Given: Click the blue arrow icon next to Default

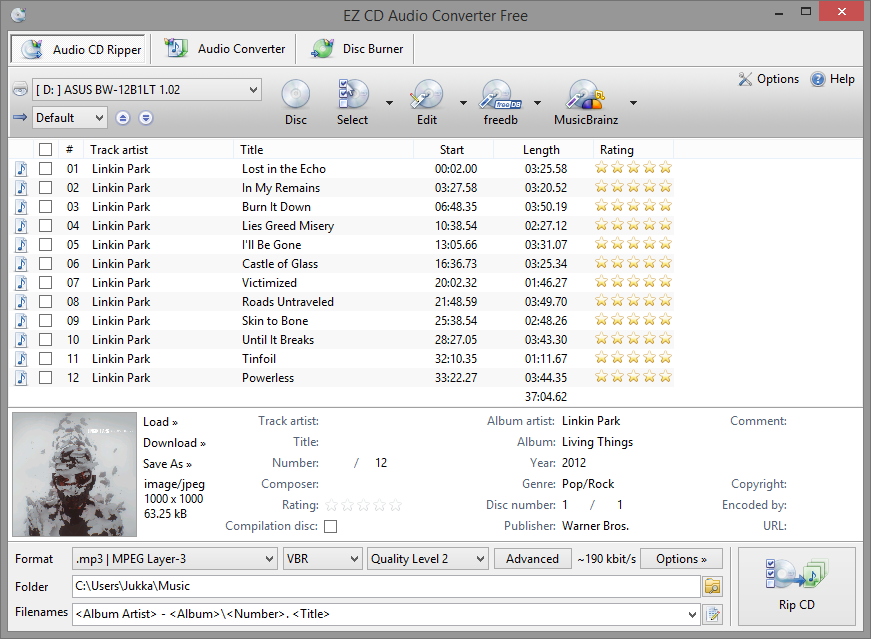Looking at the screenshot, I should [20, 117].
